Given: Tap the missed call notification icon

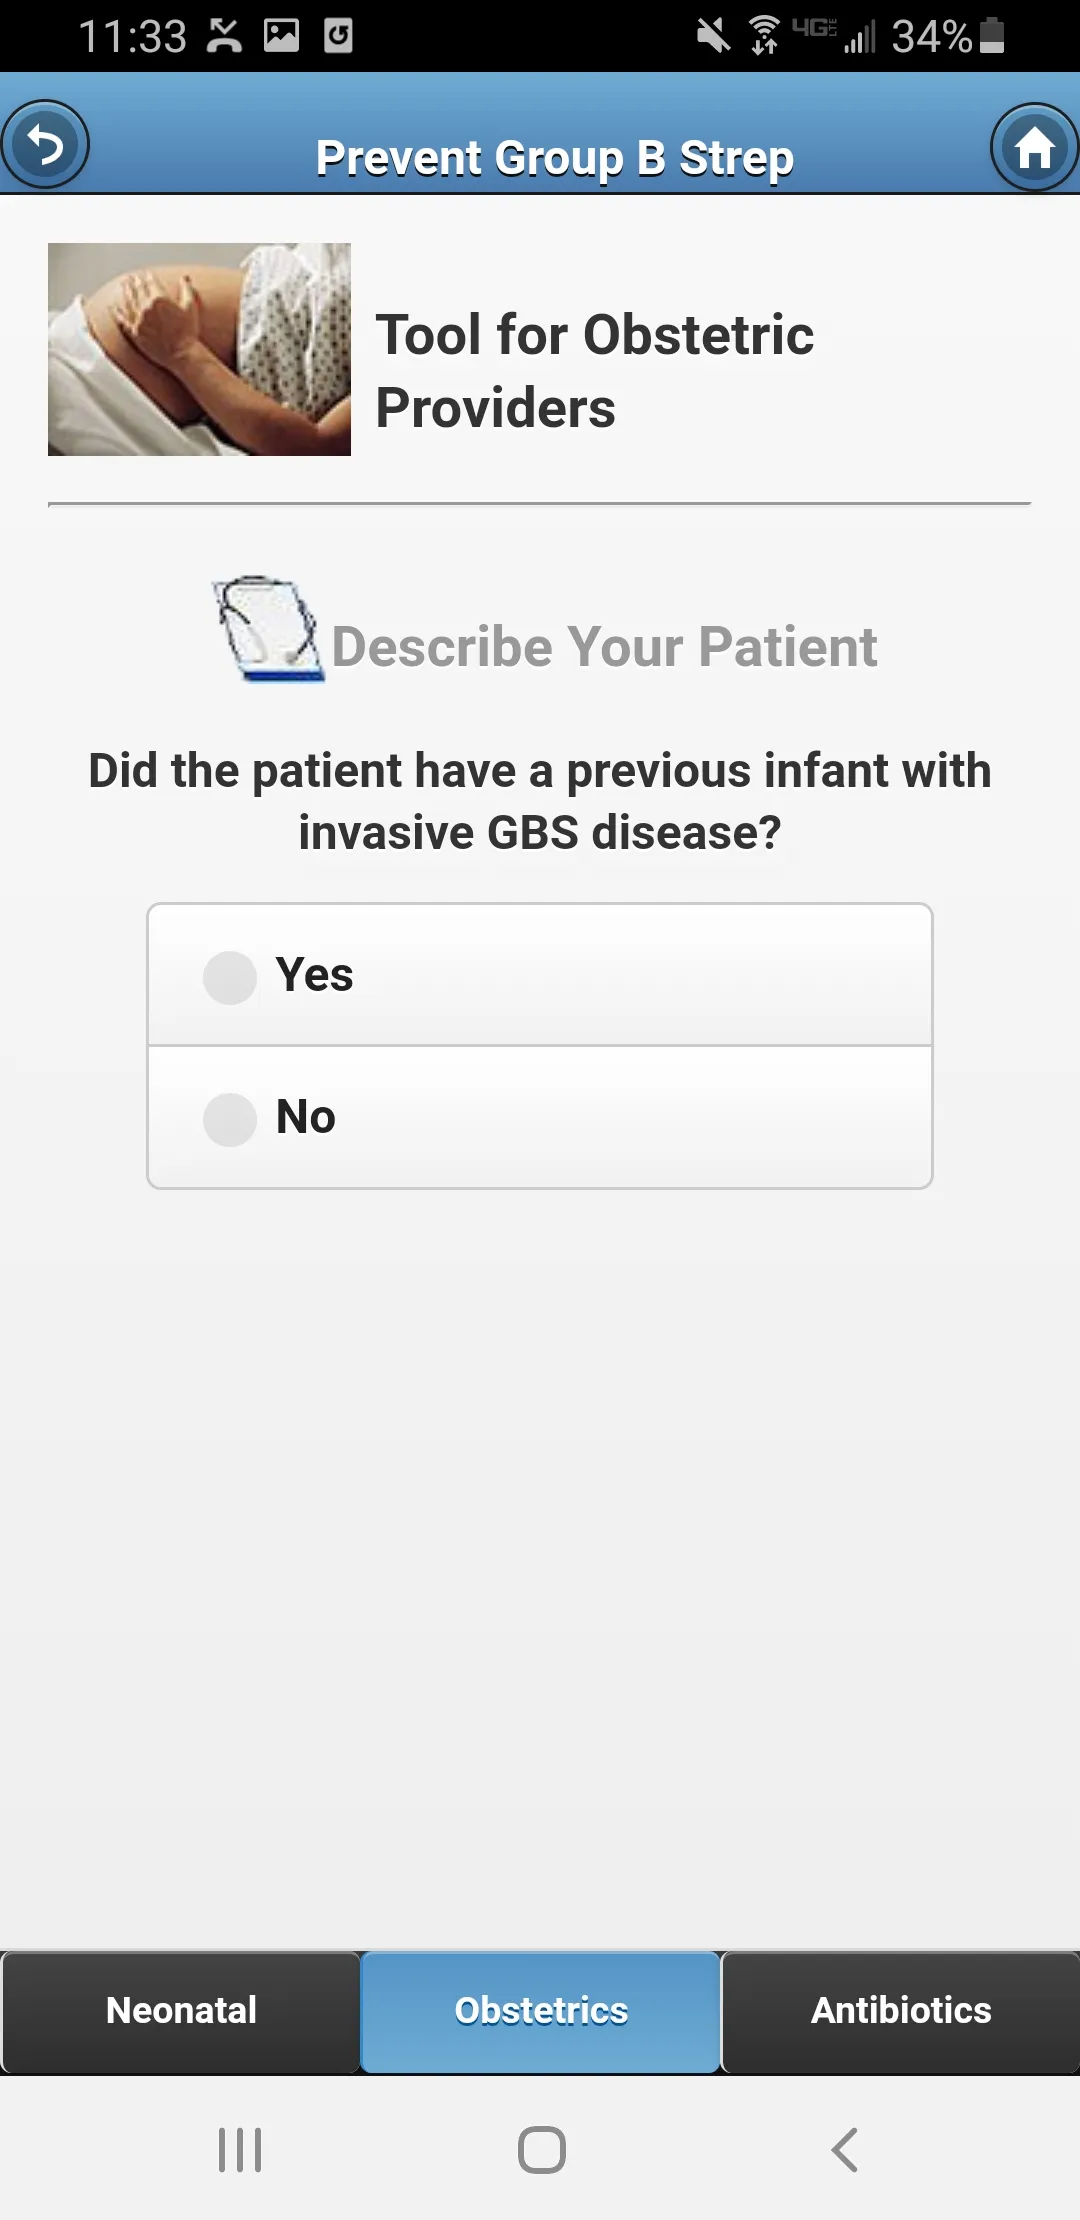Looking at the screenshot, I should [x=225, y=35].
